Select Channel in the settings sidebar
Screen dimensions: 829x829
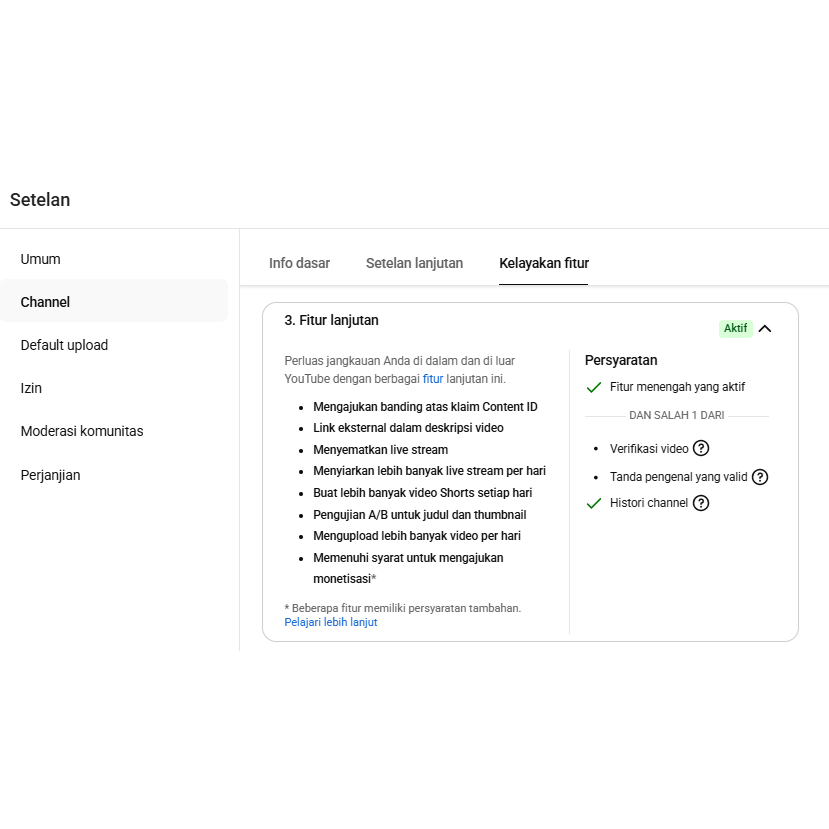(45, 302)
